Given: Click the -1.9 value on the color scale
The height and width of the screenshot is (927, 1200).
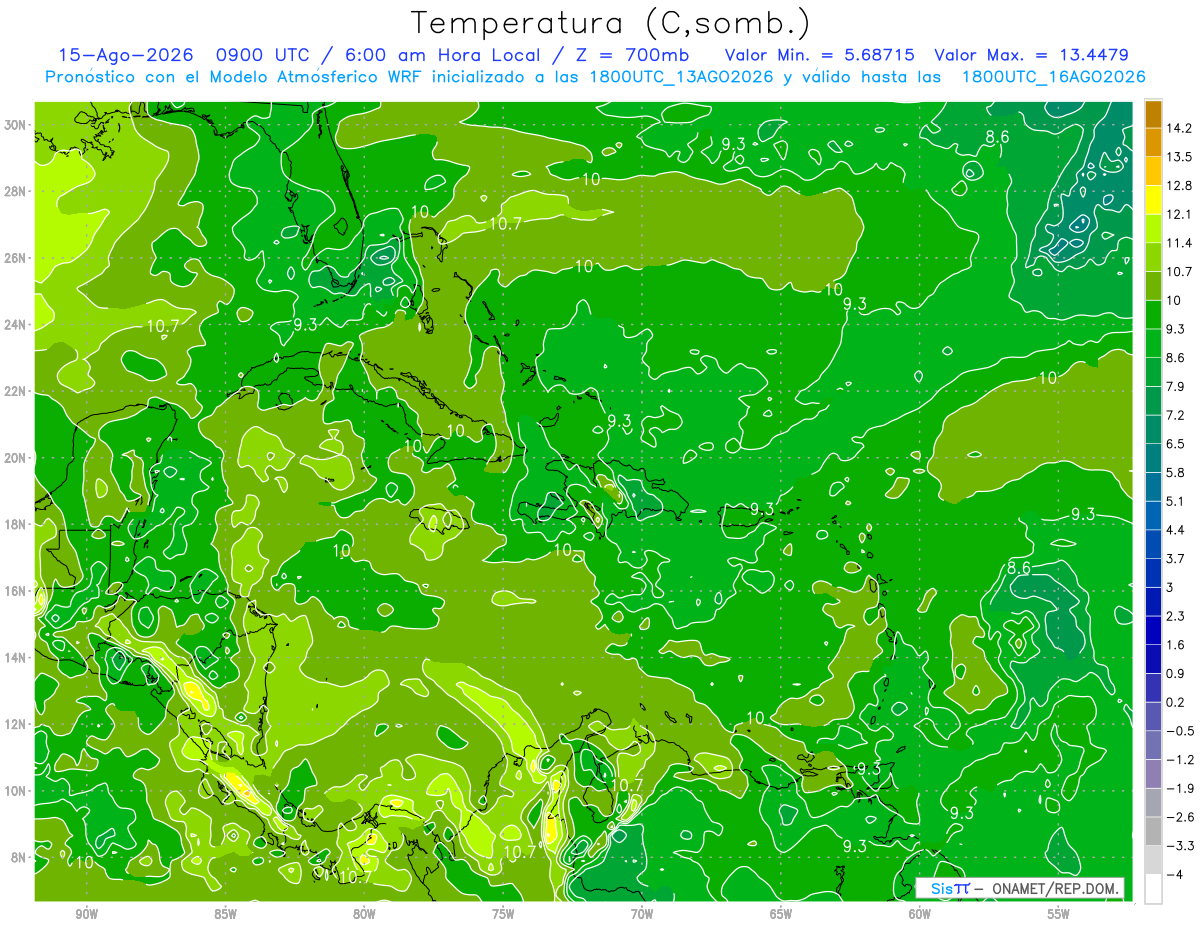Looking at the screenshot, I should coord(1180,788).
